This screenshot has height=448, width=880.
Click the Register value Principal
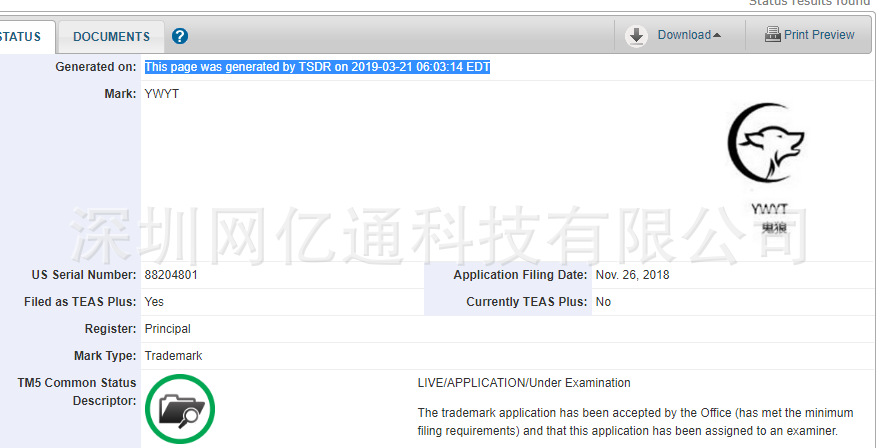[x=167, y=329]
